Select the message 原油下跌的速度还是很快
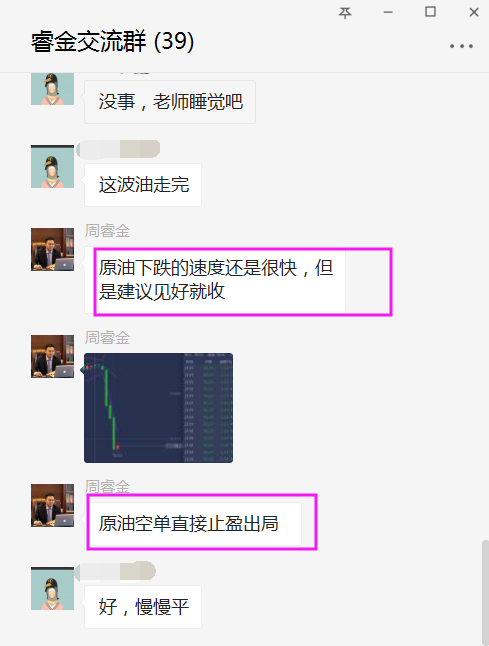The height and width of the screenshot is (646, 489). [215, 280]
